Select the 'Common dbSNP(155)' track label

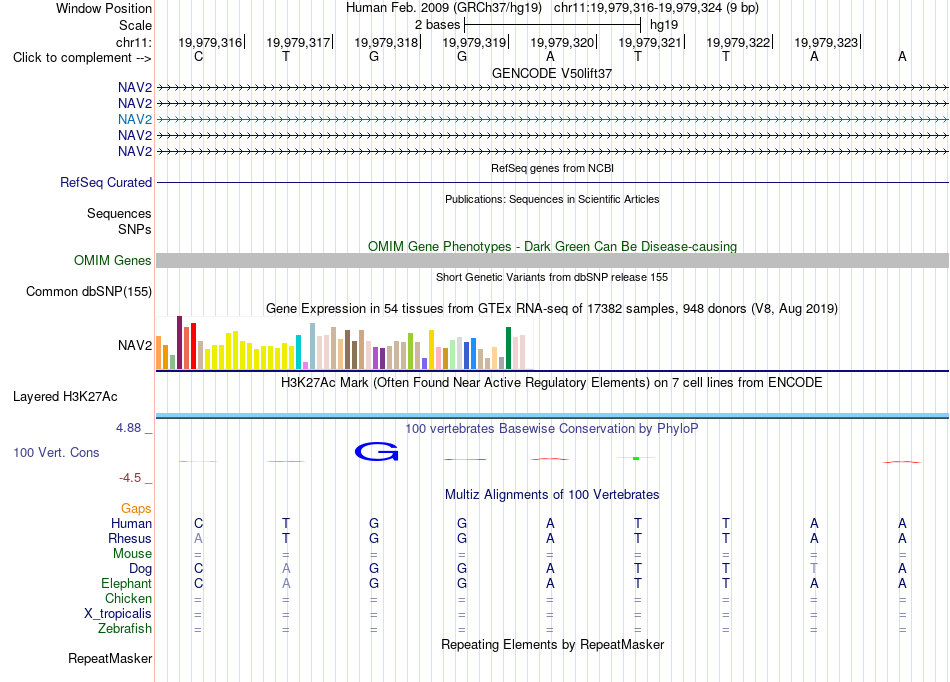pyautogui.click(x=89, y=291)
